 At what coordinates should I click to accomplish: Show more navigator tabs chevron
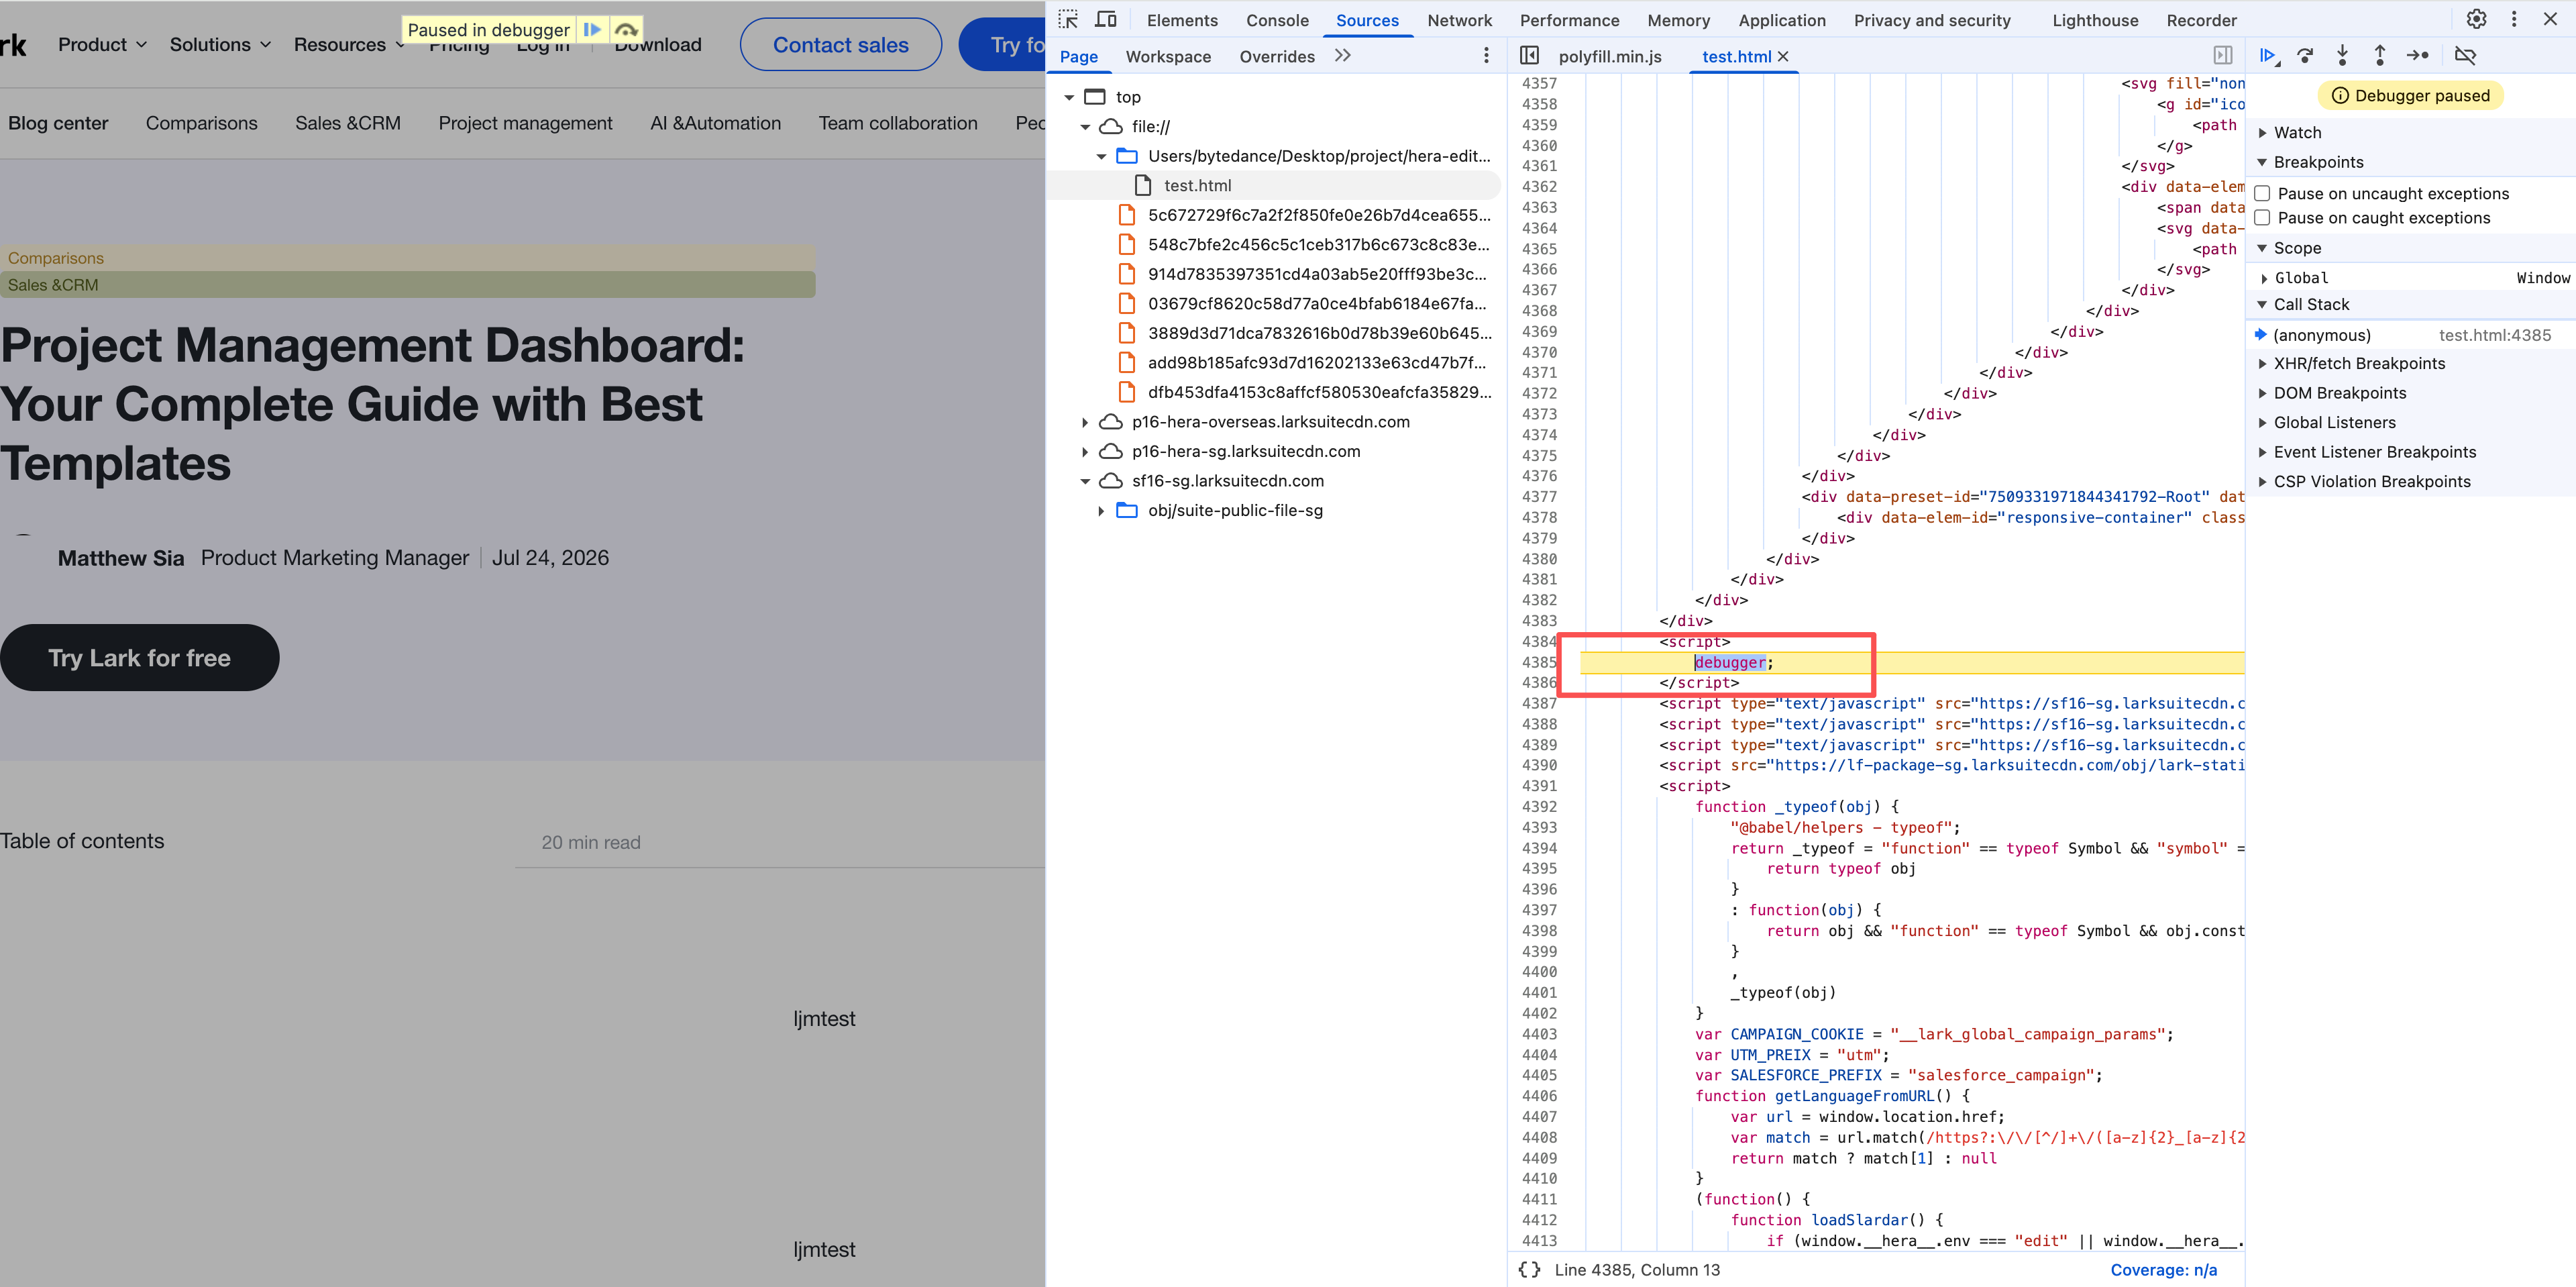click(x=1343, y=56)
